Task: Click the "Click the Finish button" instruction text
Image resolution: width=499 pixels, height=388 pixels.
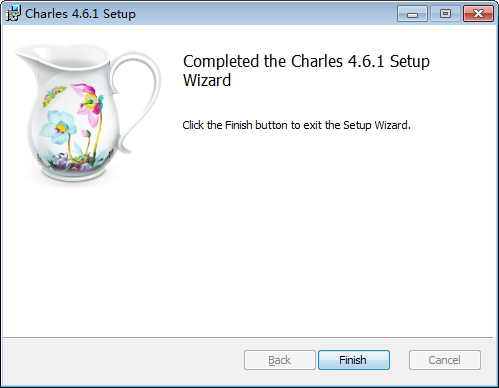Action: click(x=296, y=125)
